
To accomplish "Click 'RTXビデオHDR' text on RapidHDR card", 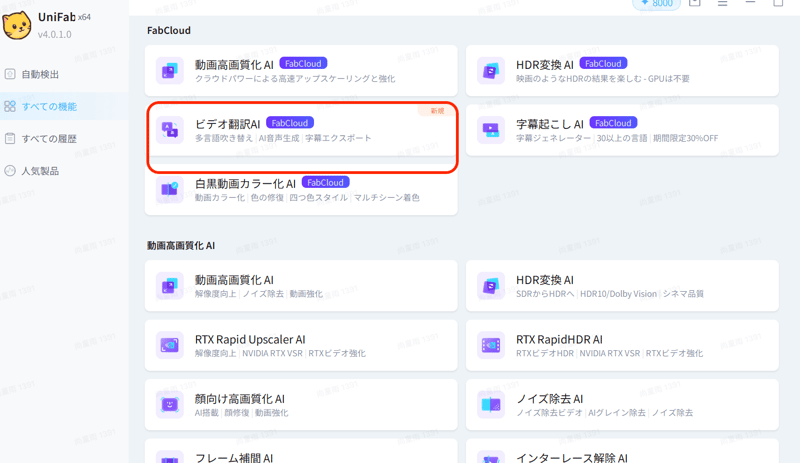I will (545, 353).
